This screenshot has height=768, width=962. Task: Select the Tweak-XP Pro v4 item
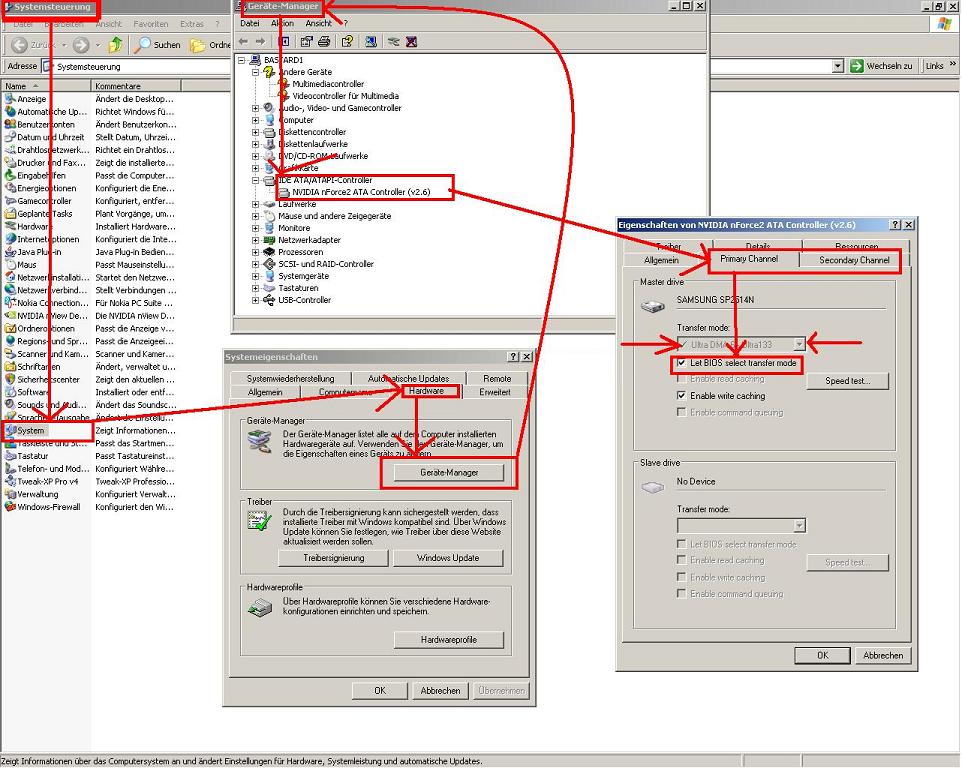(x=41, y=482)
